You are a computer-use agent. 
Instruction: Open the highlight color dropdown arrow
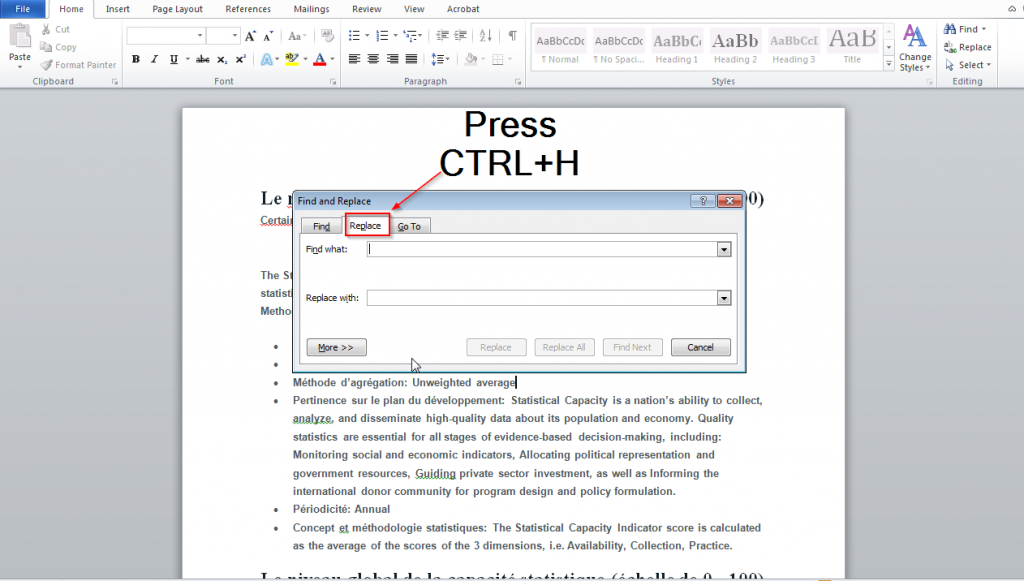click(305, 59)
